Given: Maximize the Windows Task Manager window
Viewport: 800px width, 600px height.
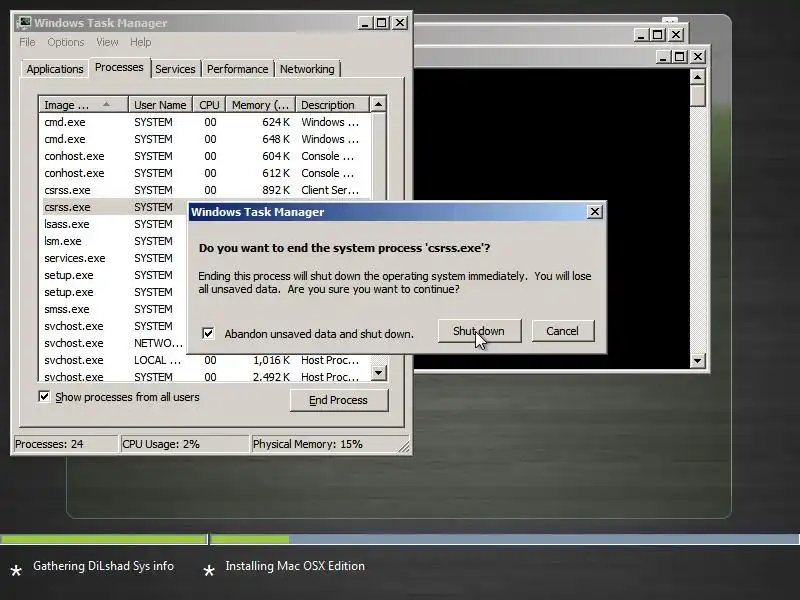Looking at the screenshot, I should [382, 23].
